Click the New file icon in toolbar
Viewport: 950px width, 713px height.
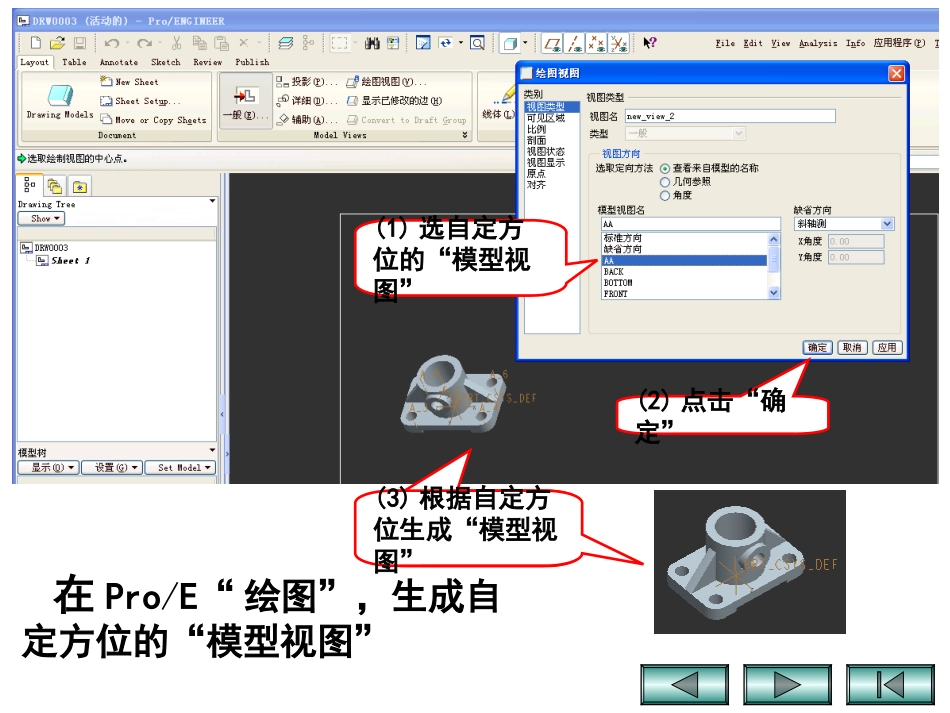(x=36, y=42)
